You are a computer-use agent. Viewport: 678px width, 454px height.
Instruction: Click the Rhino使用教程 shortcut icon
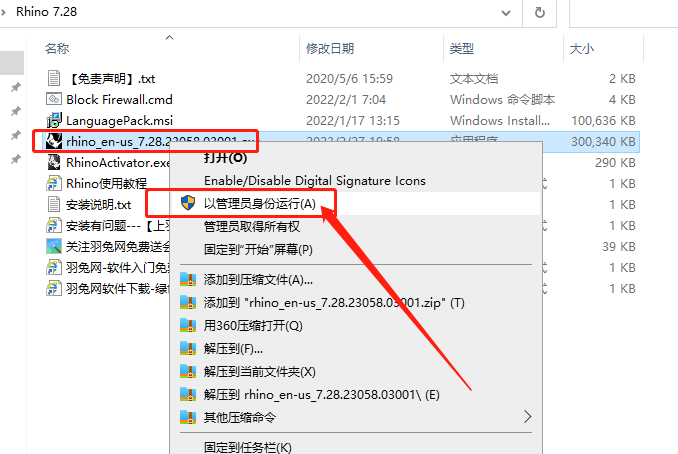coord(54,183)
